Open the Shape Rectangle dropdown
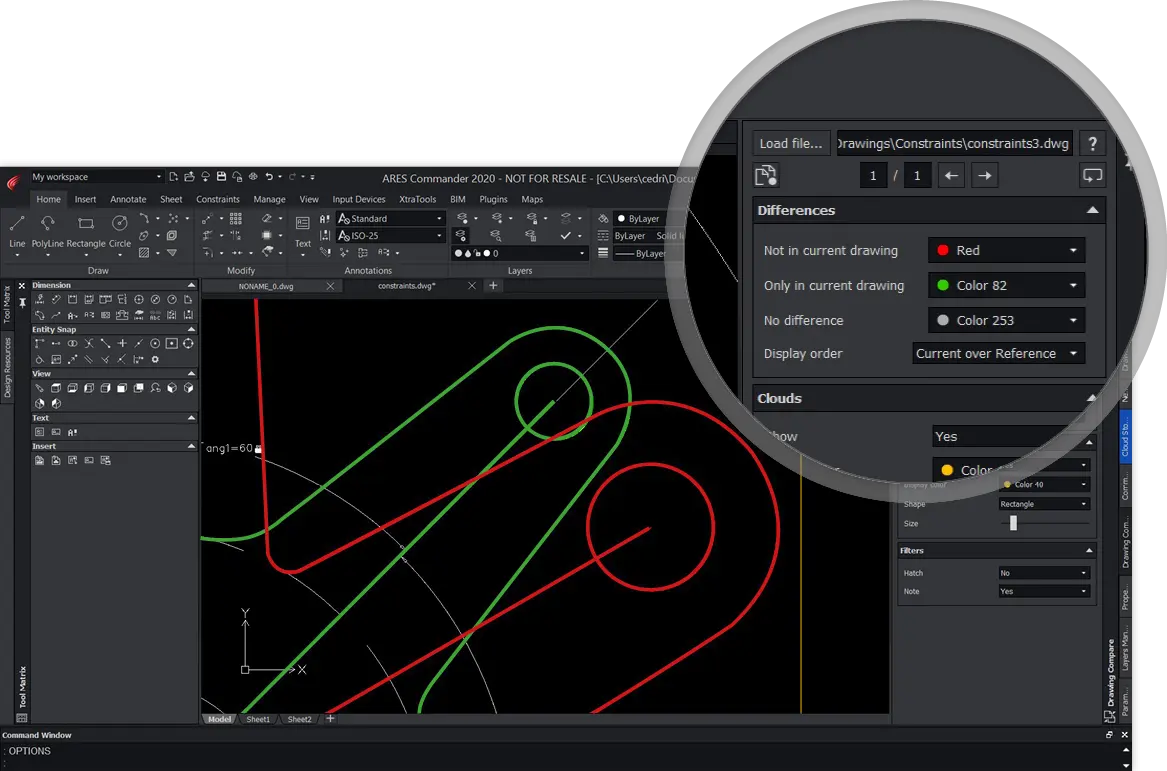 (1044, 504)
